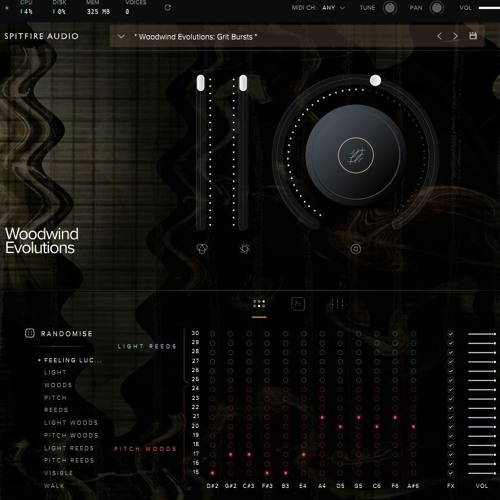Click the lit peg at row 20, column D5

340,427
